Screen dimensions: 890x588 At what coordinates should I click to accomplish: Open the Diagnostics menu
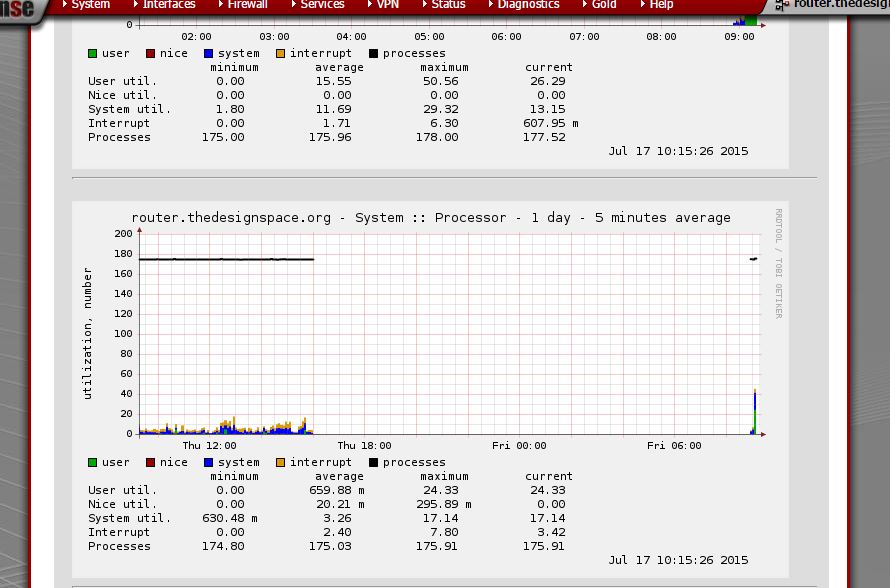pyautogui.click(x=528, y=5)
